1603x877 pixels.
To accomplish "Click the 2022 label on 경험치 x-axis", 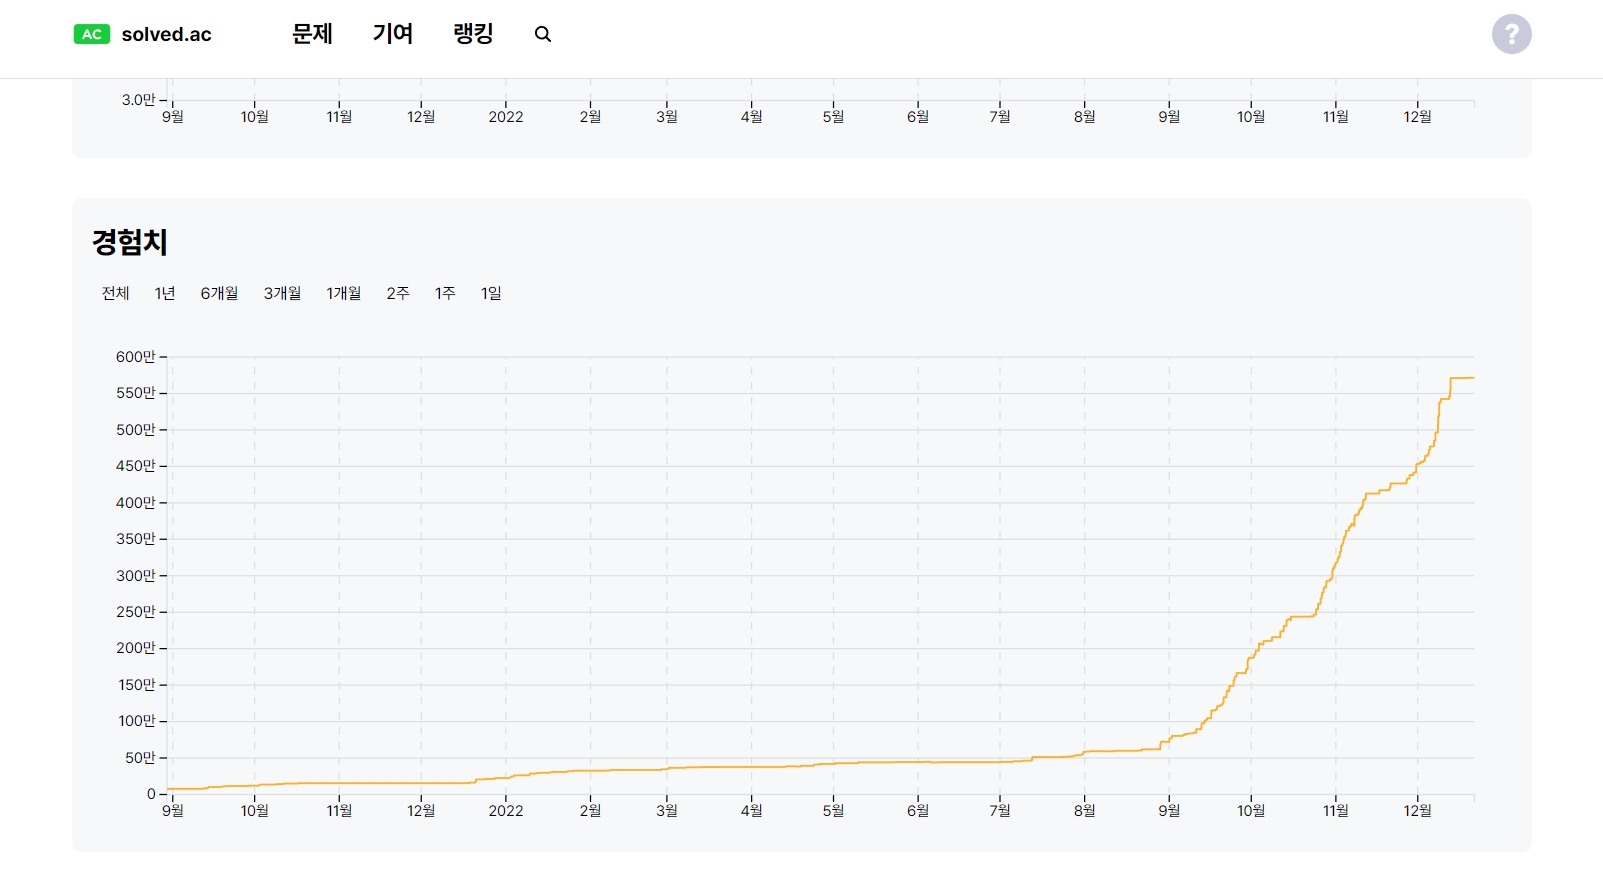I will [x=505, y=811].
